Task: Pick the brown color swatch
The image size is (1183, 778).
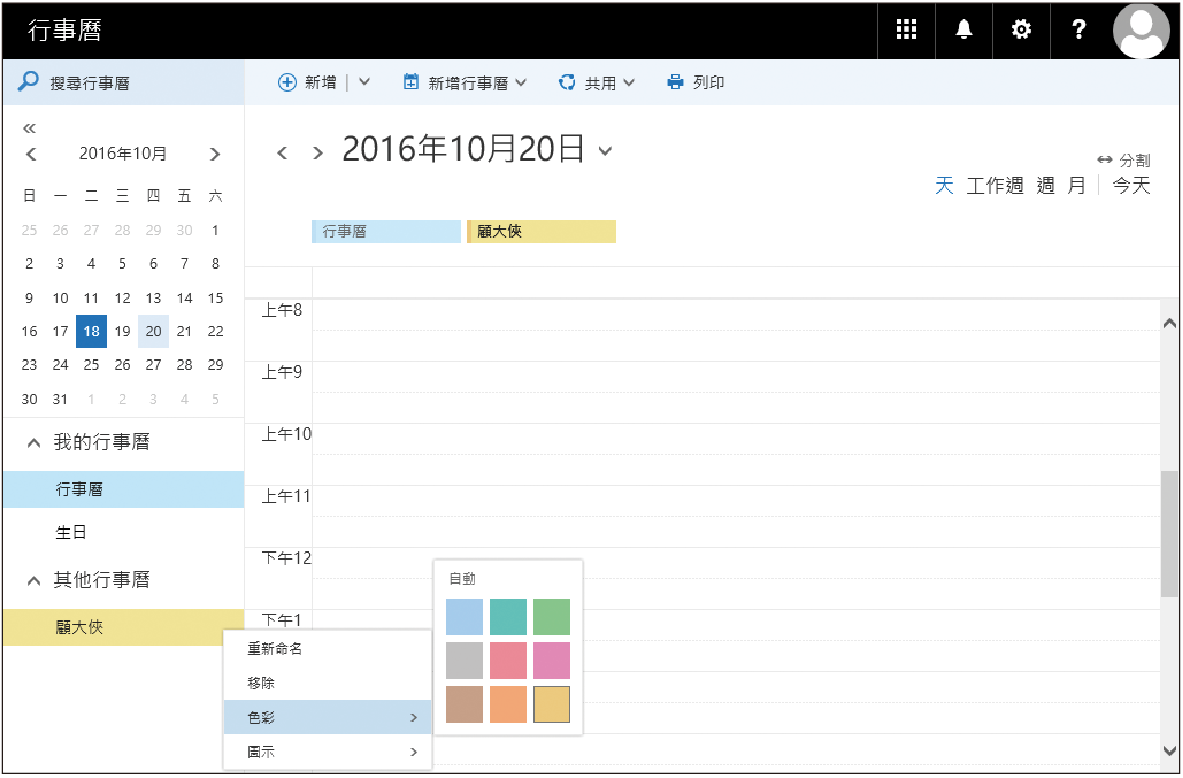Action: (465, 704)
